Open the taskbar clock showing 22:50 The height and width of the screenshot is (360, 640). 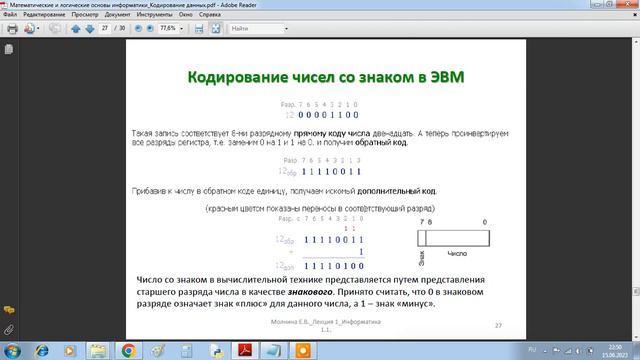[614, 351]
